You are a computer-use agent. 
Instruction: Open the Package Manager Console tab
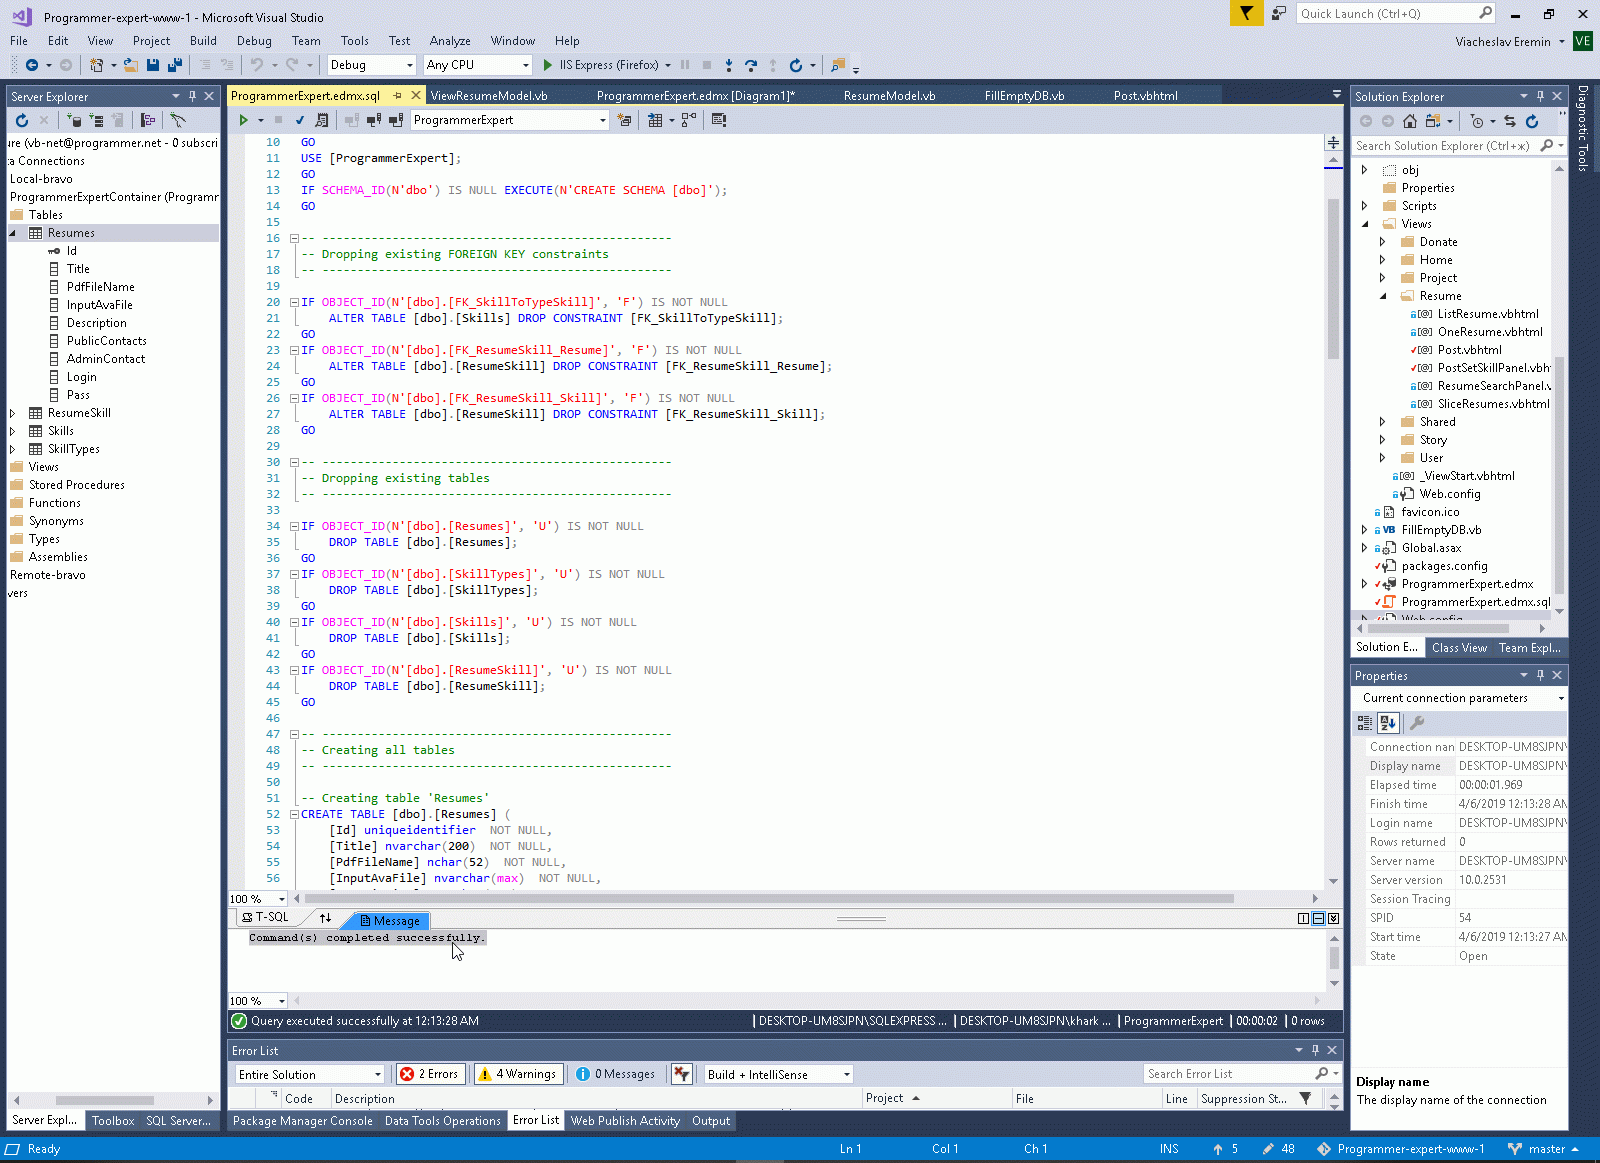(x=303, y=1121)
